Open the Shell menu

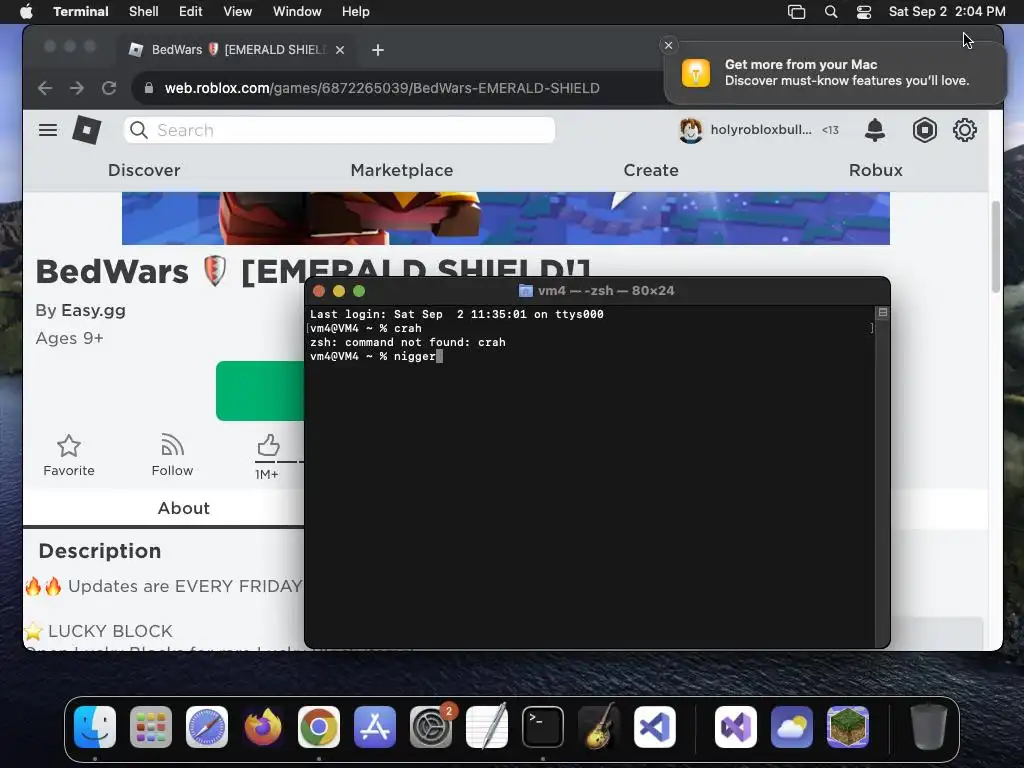coord(143,11)
